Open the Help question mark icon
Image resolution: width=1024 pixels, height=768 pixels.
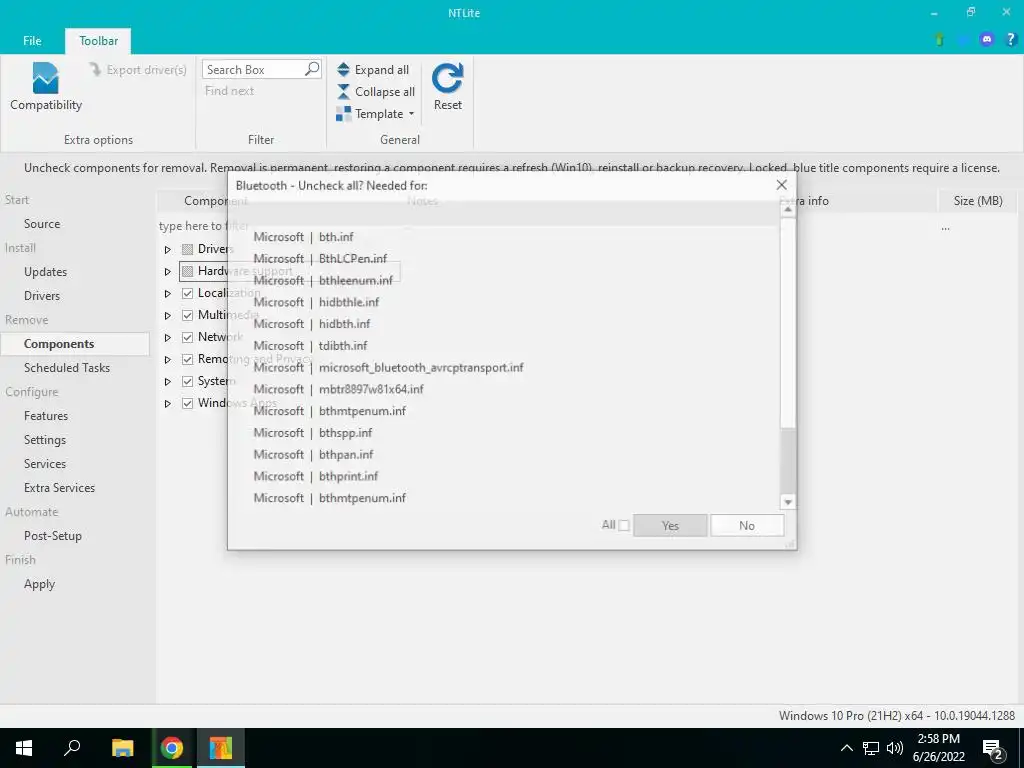click(1010, 40)
